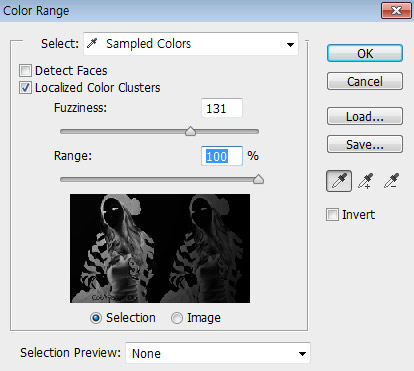Switch preview to Image radio button
Image resolution: width=414 pixels, height=371 pixels.
click(177, 318)
